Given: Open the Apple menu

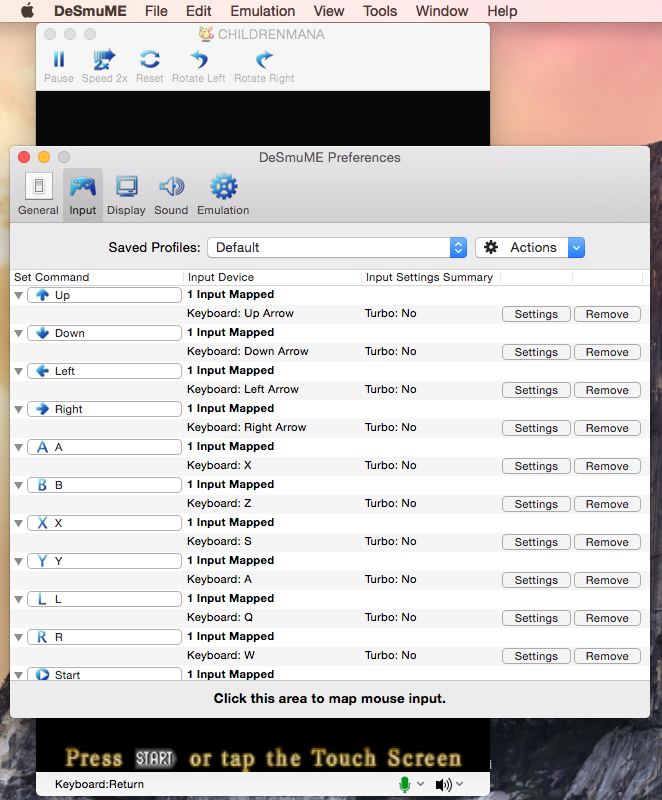Looking at the screenshot, I should click(x=28, y=11).
